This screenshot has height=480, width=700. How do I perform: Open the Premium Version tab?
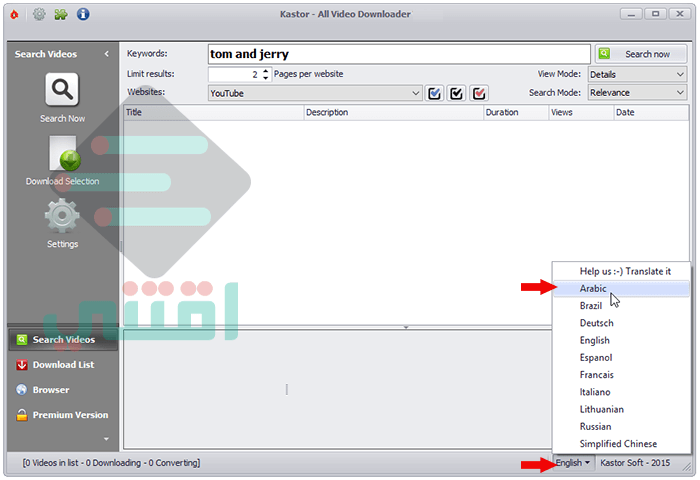(x=63, y=415)
